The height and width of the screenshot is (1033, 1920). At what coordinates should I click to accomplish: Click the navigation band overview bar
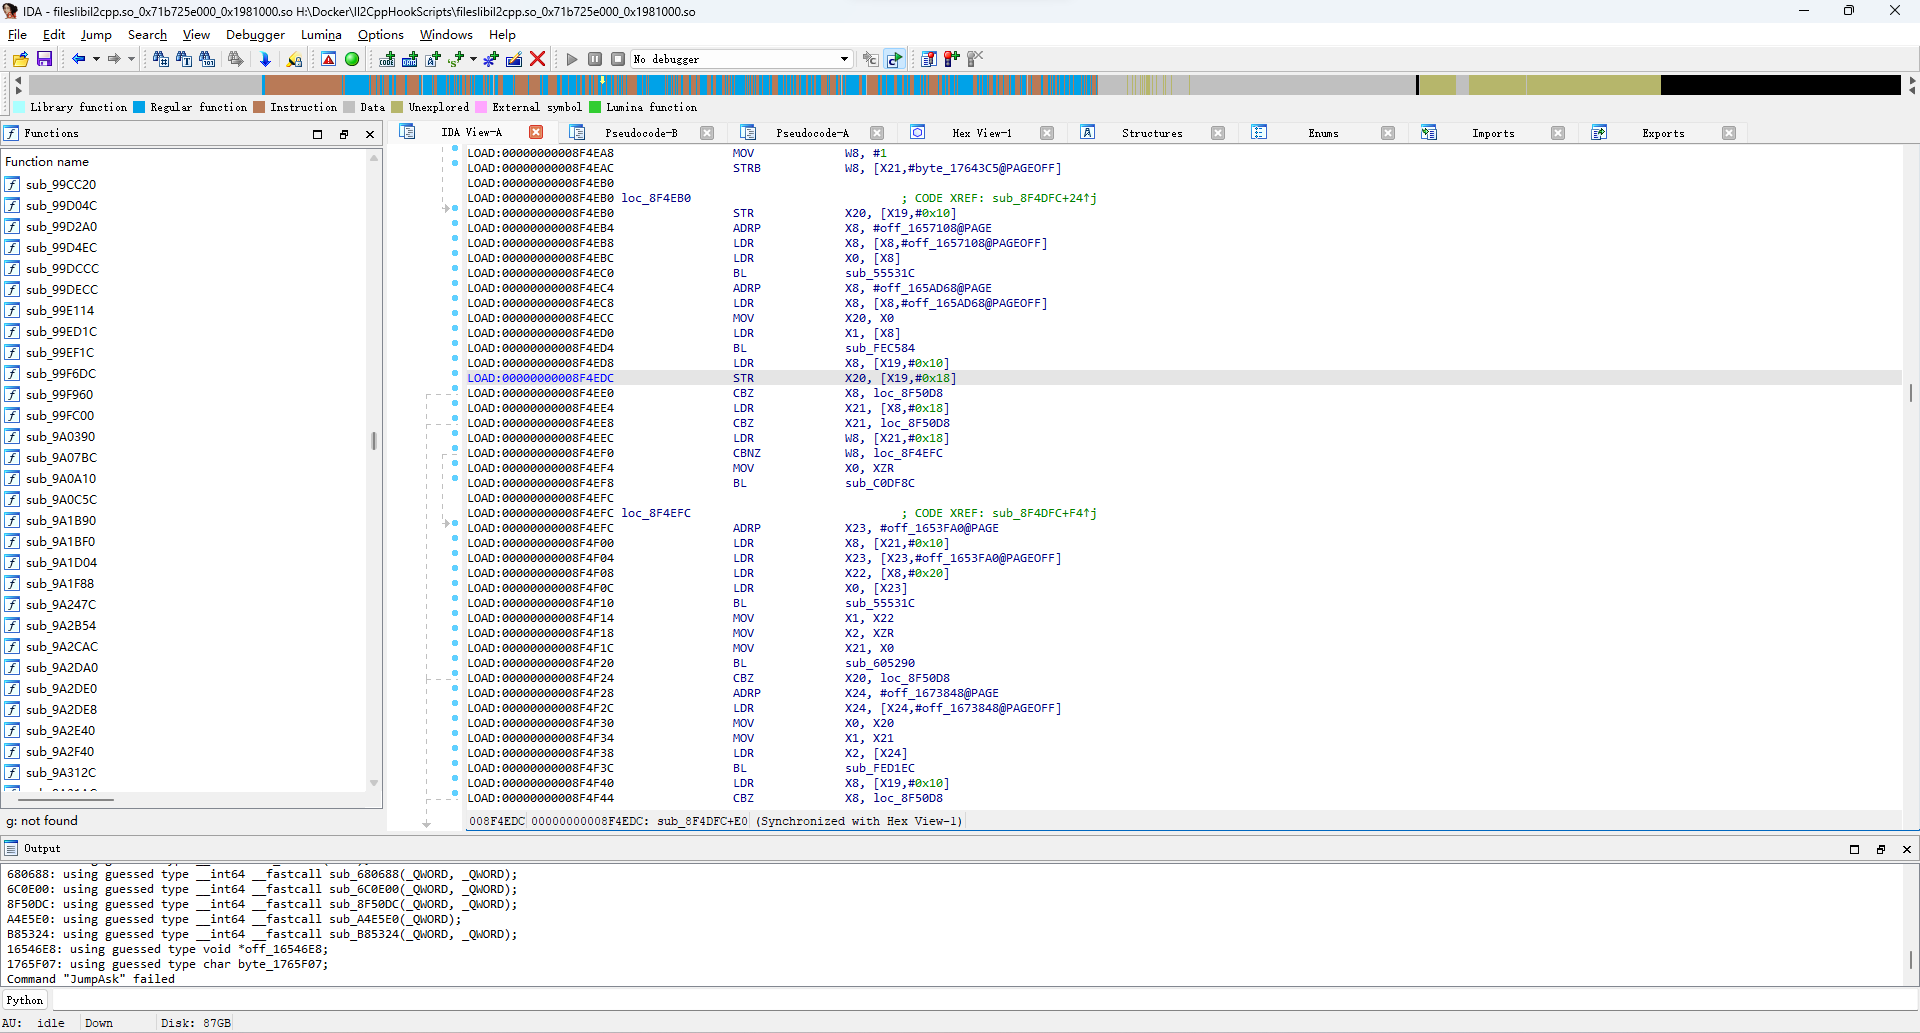(x=964, y=85)
